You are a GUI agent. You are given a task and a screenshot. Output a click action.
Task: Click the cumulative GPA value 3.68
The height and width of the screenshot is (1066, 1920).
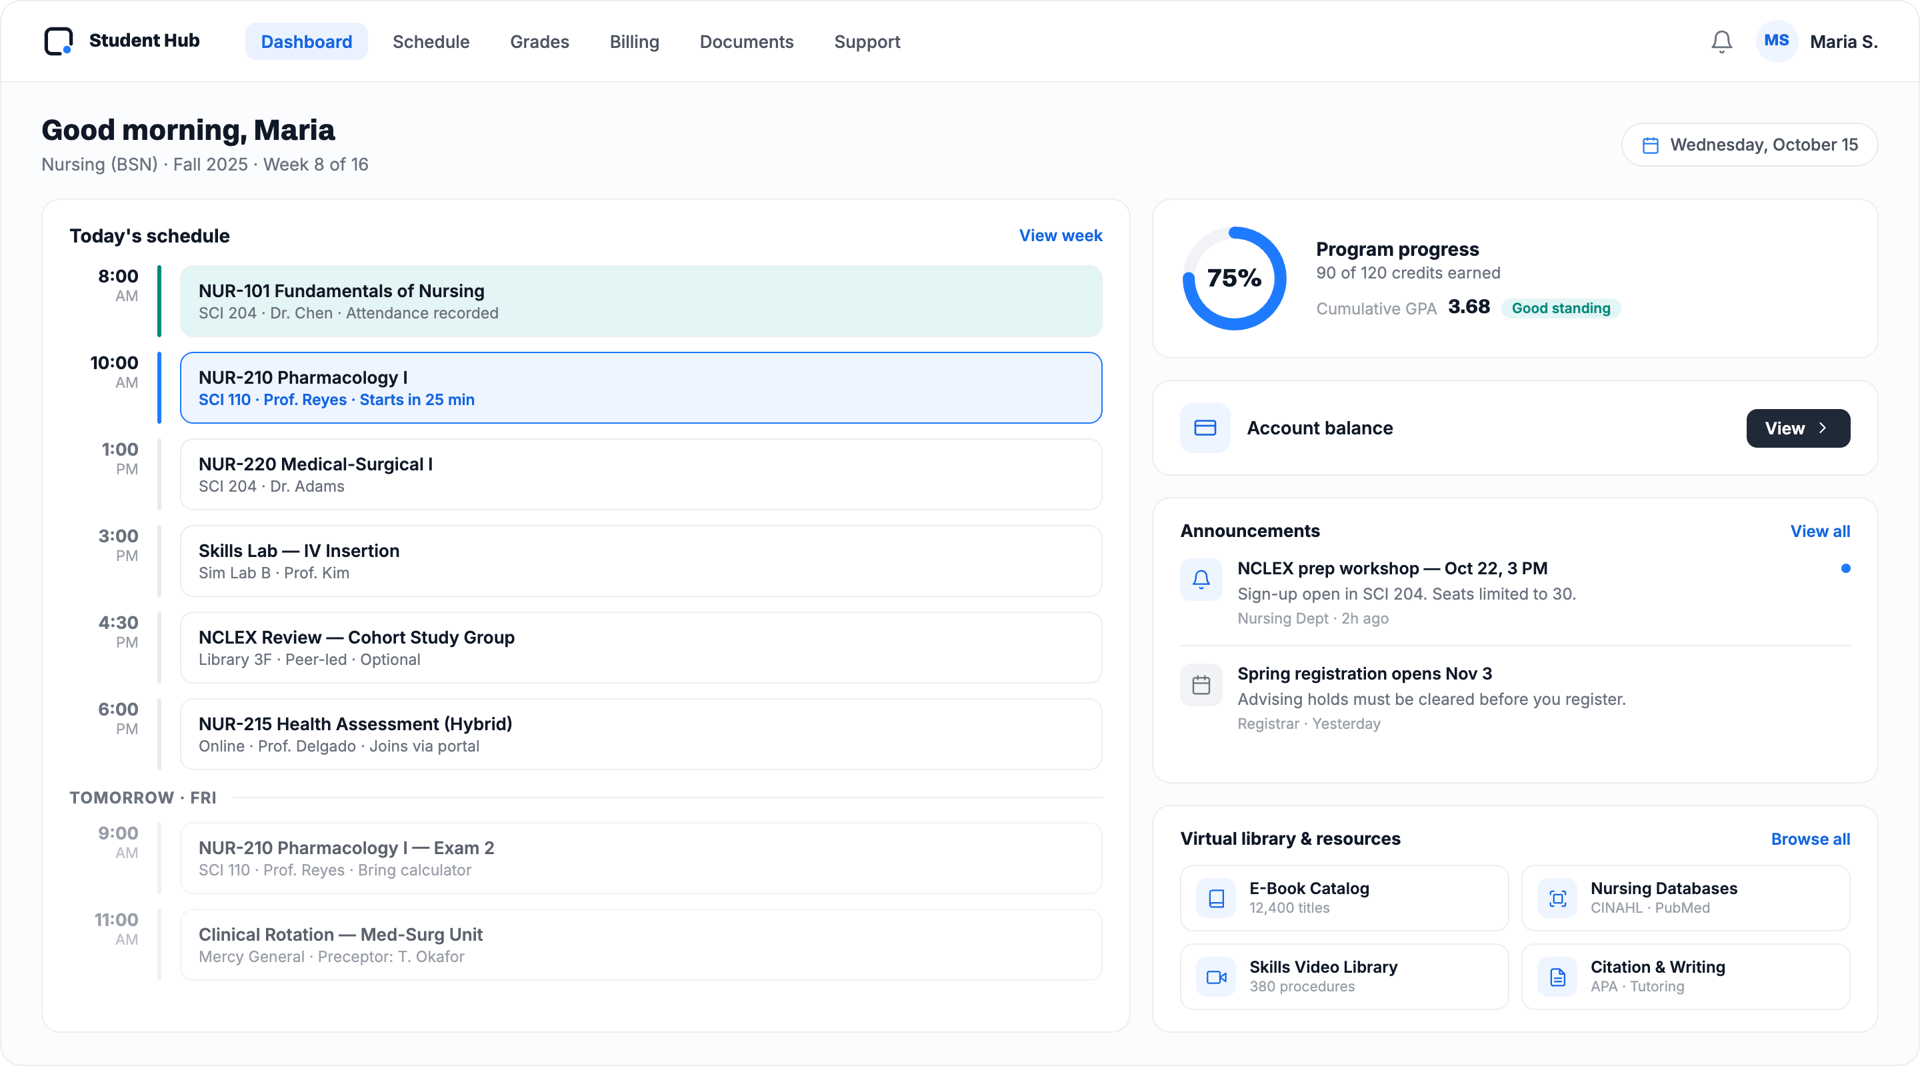(x=1468, y=307)
